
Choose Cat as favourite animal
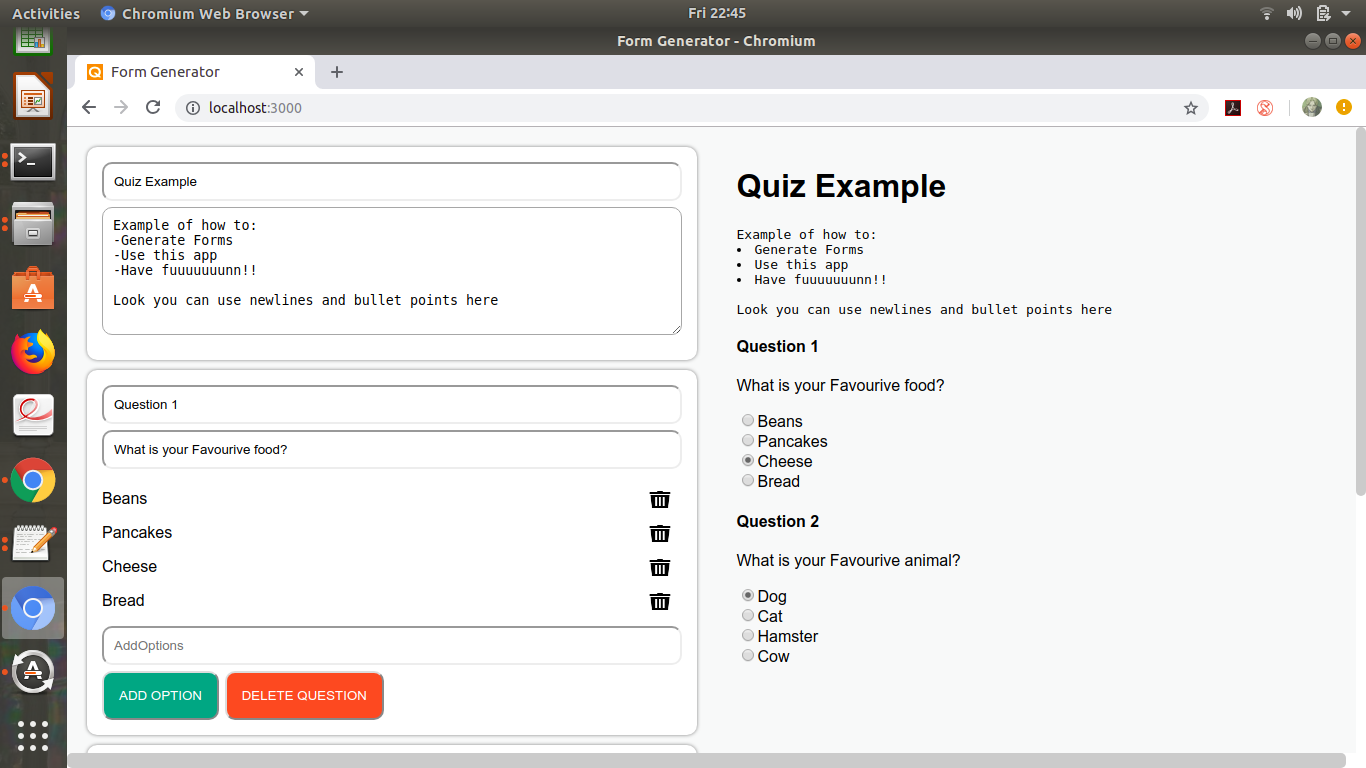tap(747, 615)
